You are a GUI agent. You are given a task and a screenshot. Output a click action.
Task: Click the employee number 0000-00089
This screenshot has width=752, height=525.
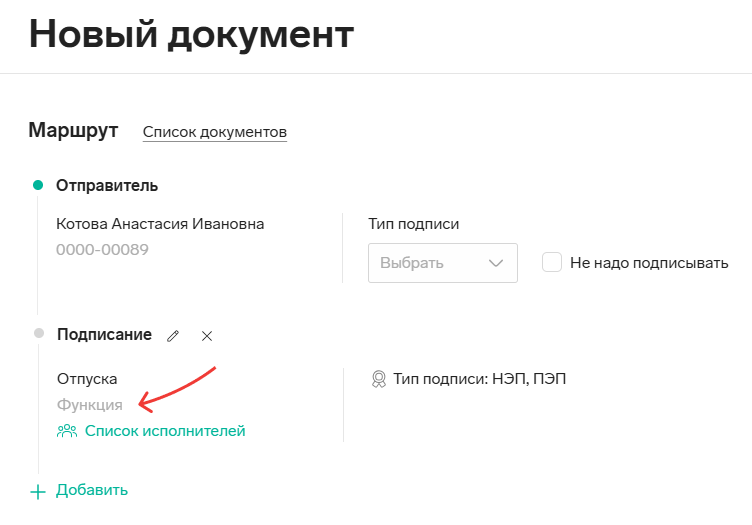click(102, 250)
